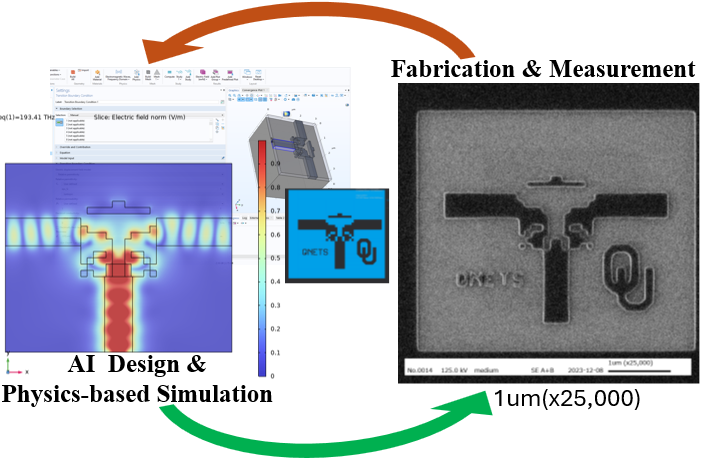Click zoom in icon in Graphics toolbar

click(x=230, y=95)
